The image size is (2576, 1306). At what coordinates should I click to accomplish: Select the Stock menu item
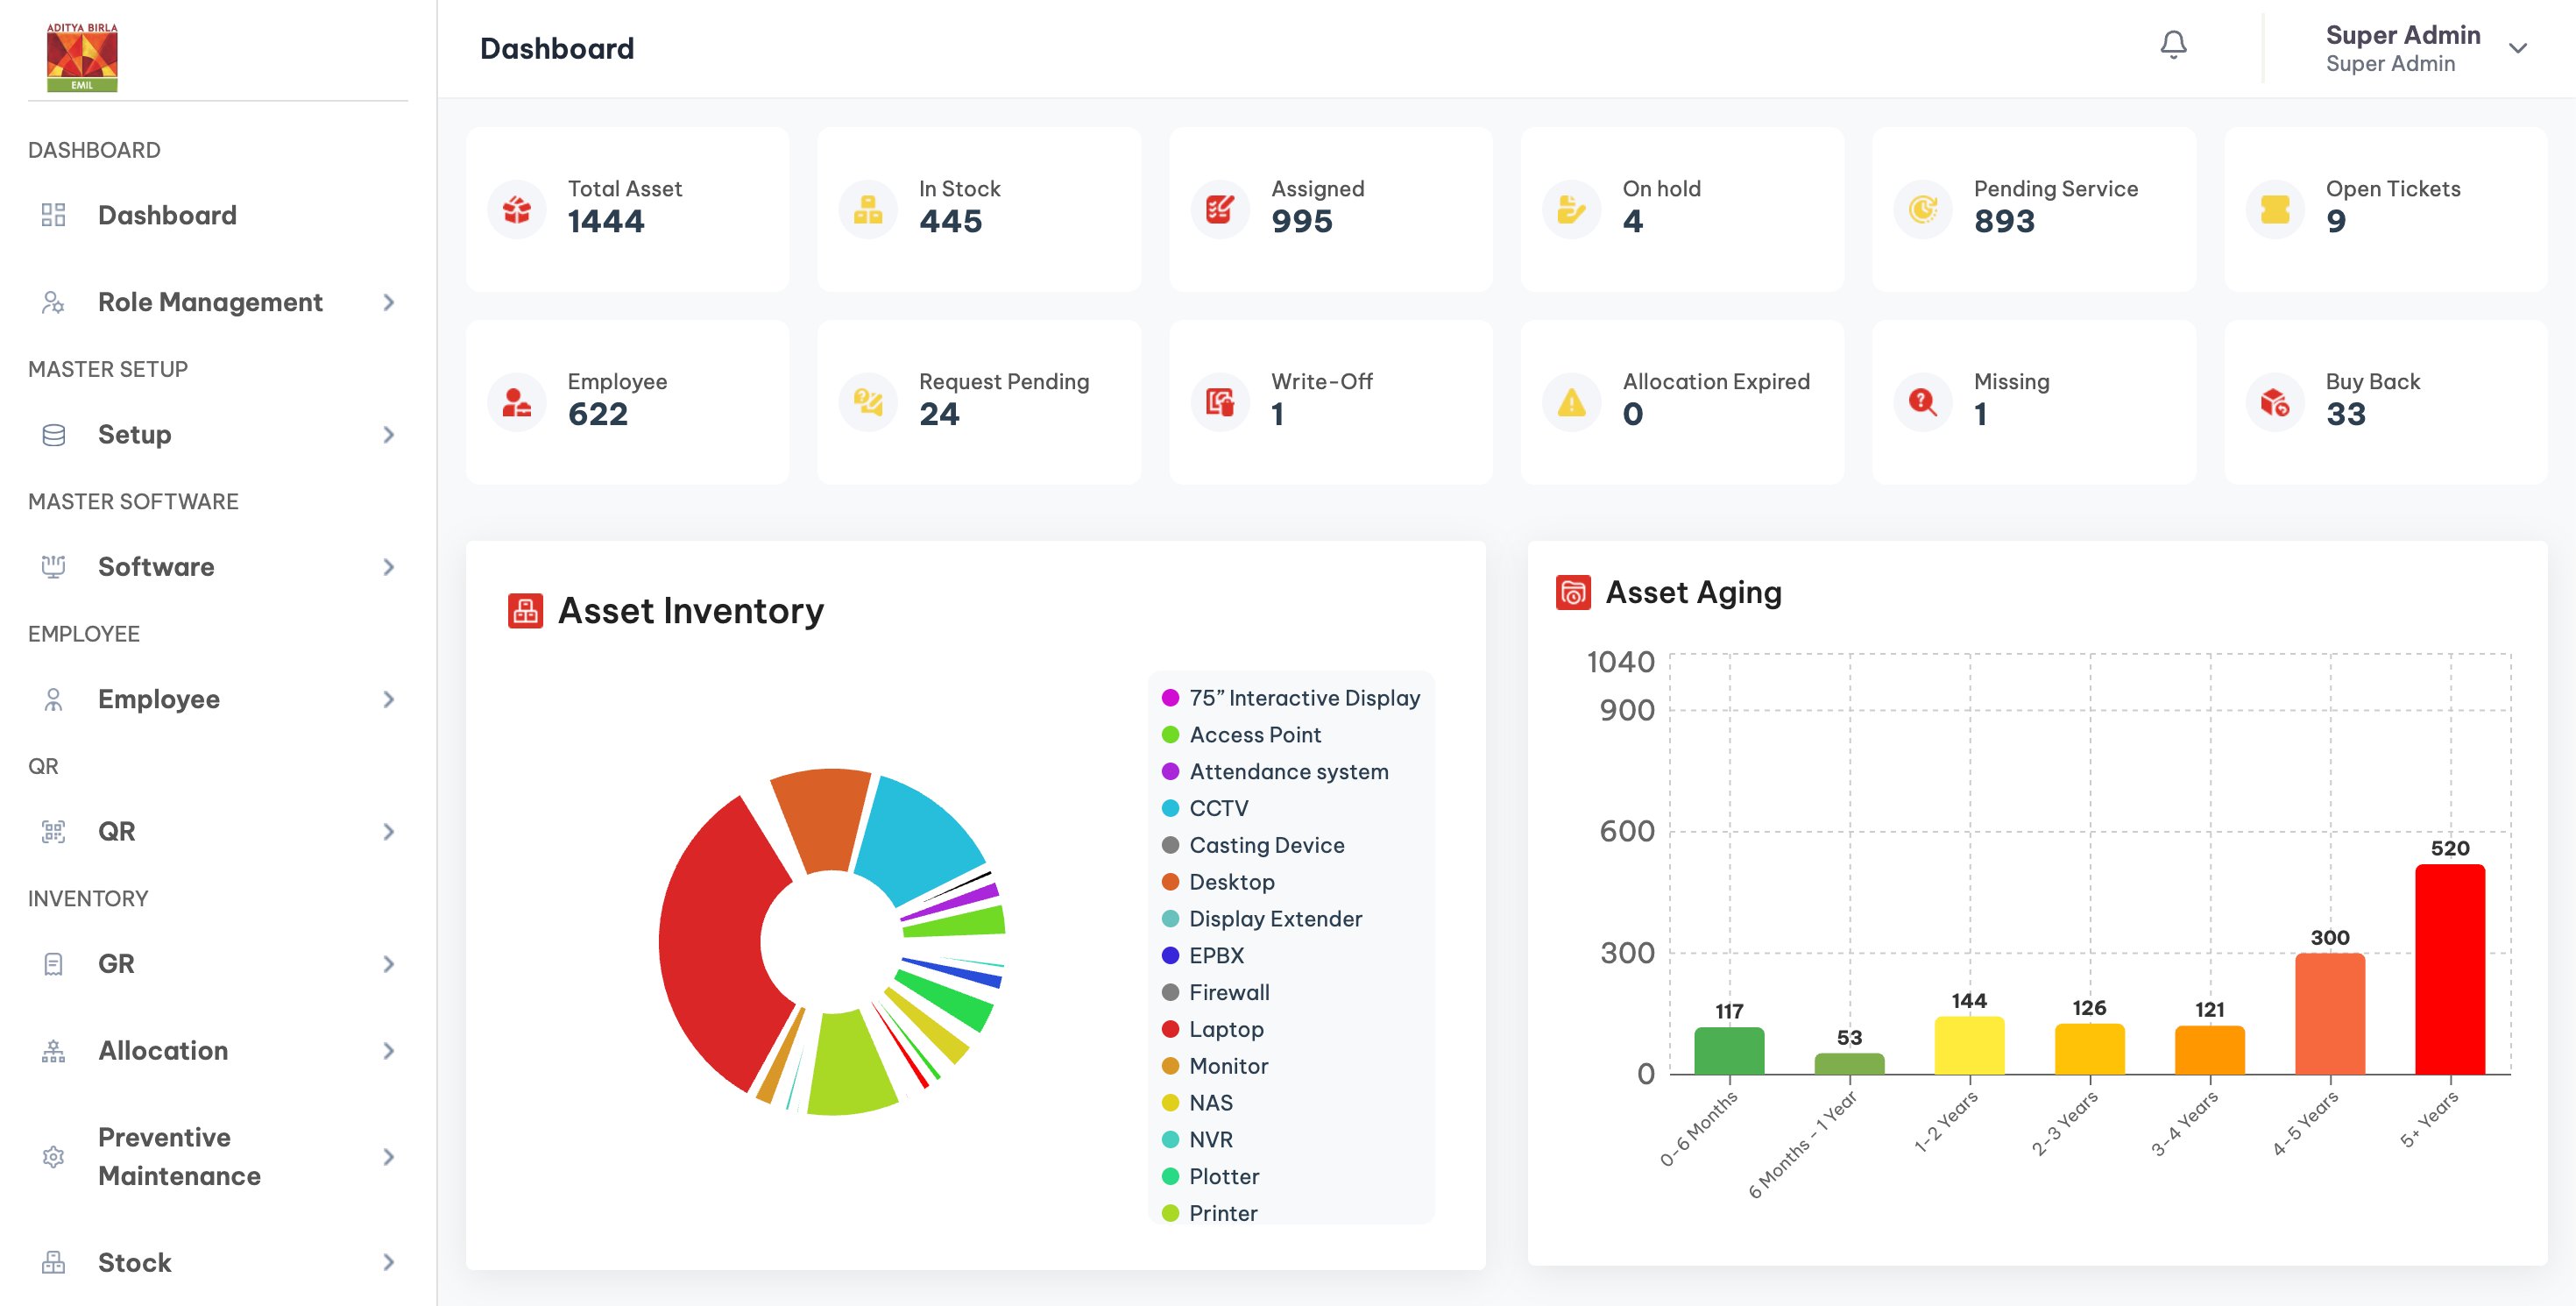tap(217, 1262)
